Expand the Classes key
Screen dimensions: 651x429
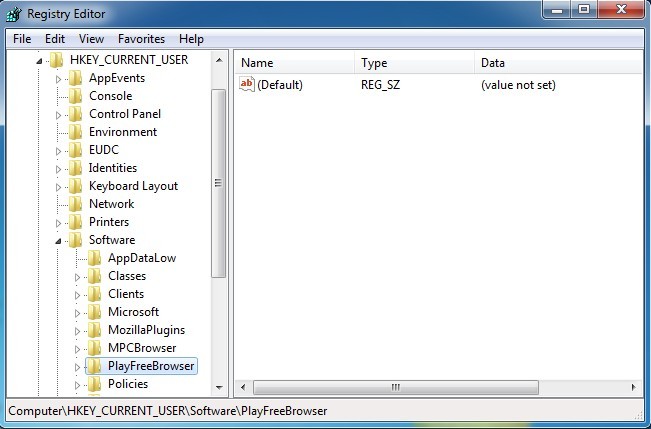(78, 277)
